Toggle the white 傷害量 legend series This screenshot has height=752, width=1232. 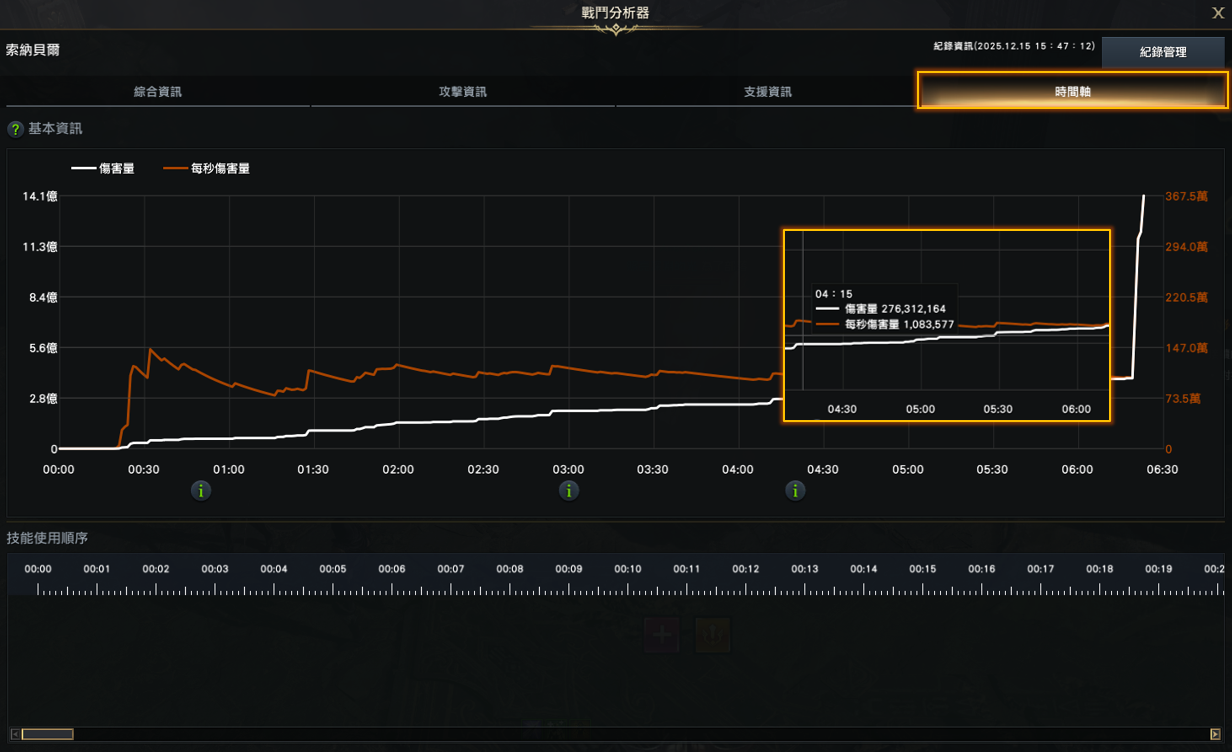pos(102,169)
